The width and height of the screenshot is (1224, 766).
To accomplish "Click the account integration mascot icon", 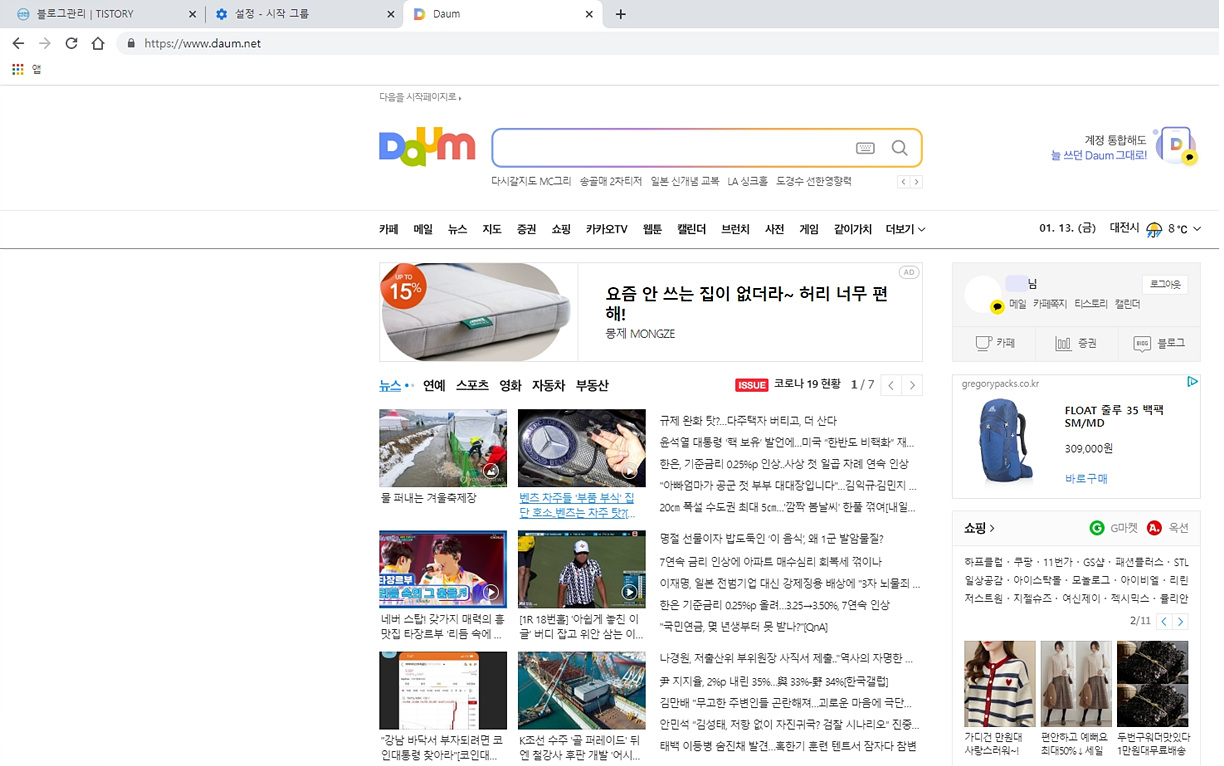I will click(x=1176, y=146).
